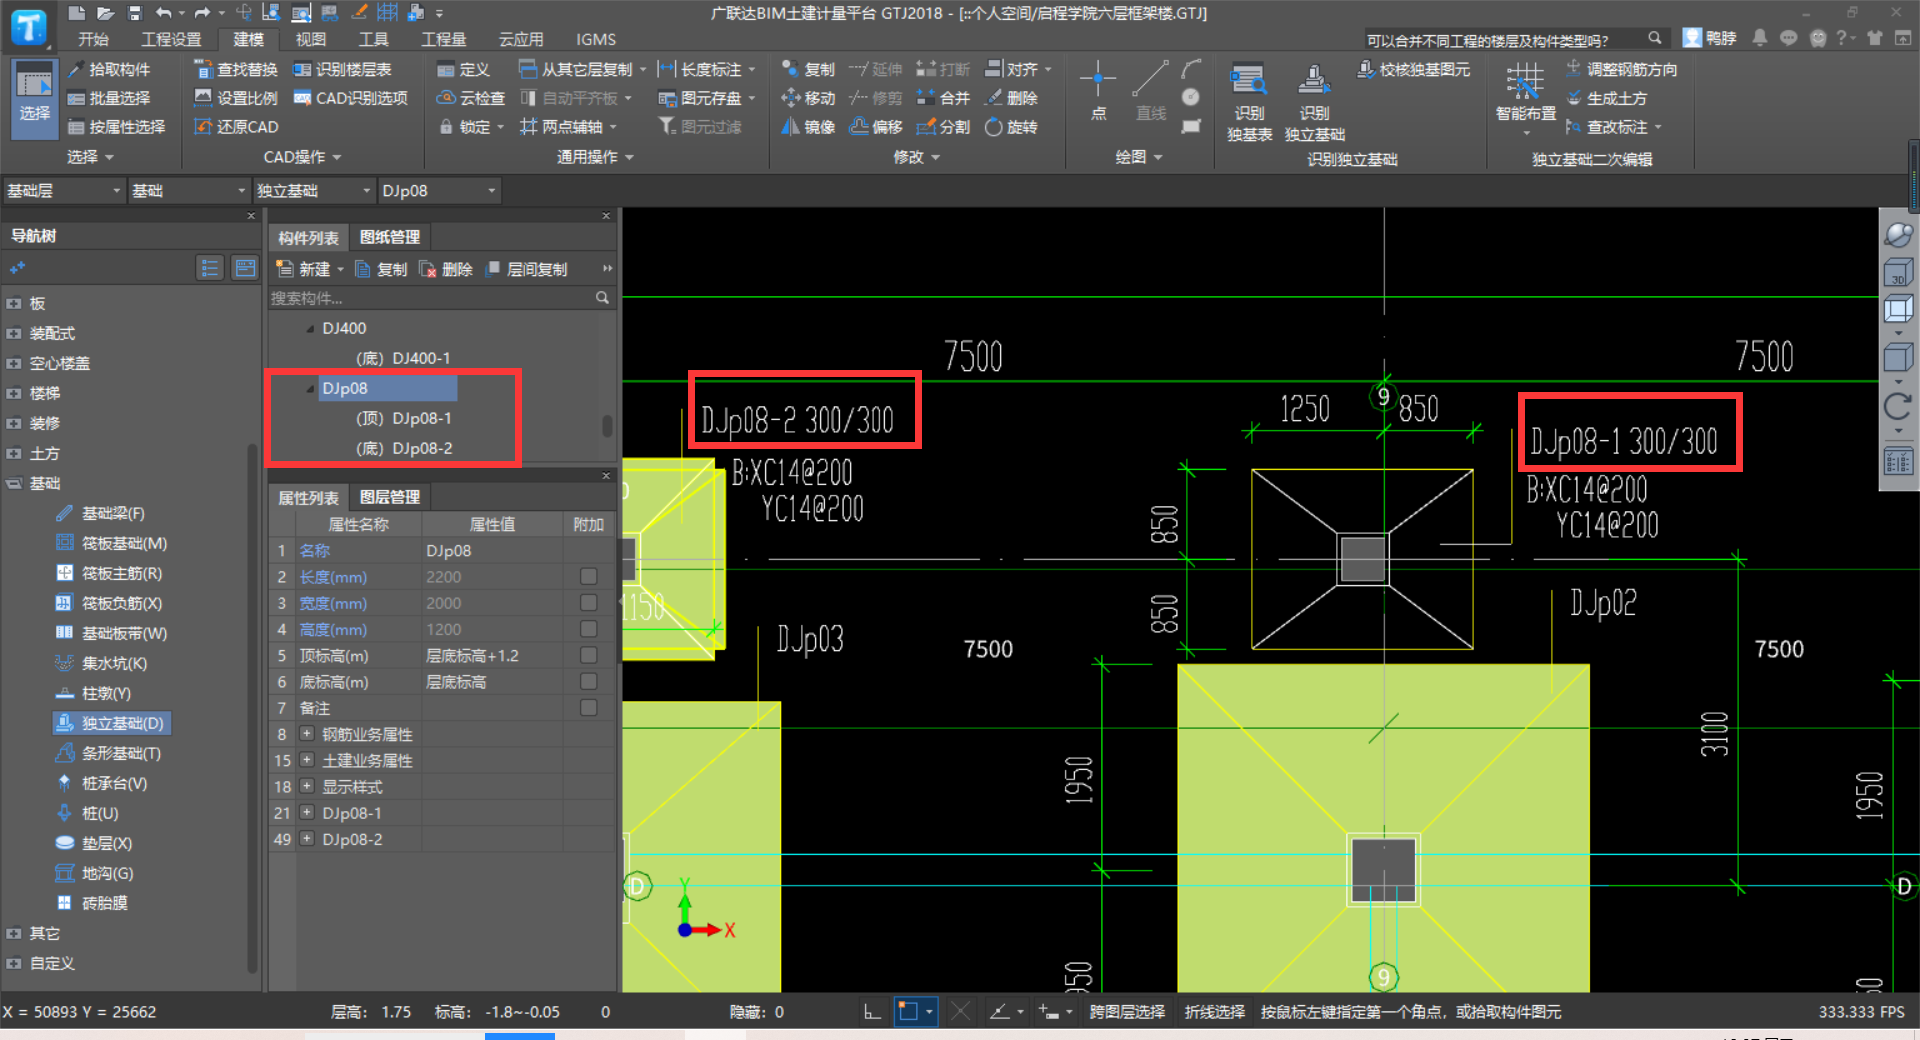Open 设置比例 set scale tool

click(236, 98)
